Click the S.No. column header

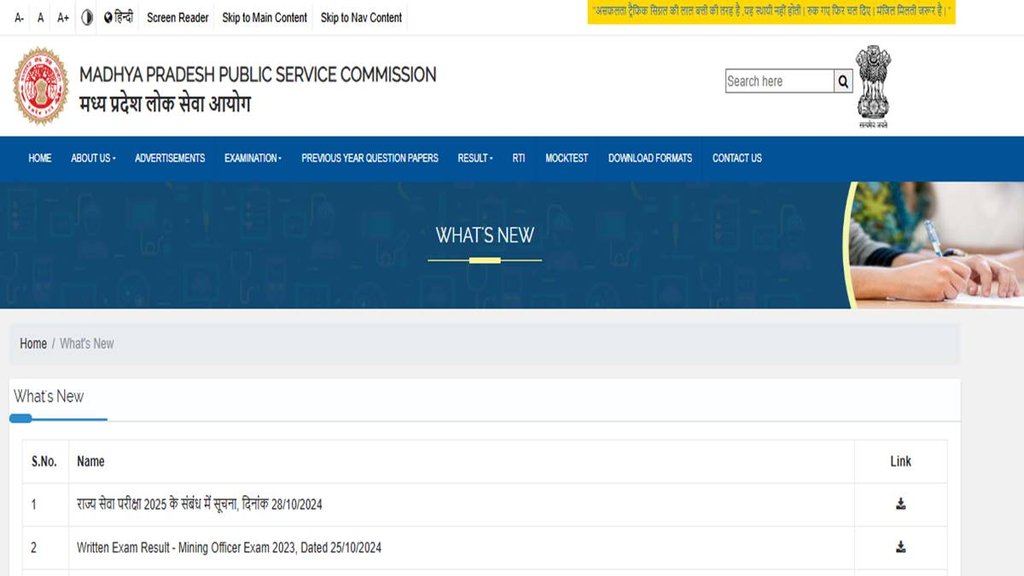point(44,461)
